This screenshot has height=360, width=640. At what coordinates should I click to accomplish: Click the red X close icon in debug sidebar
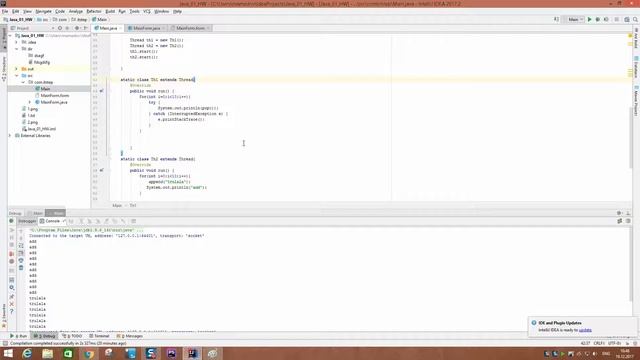(x=11, y=304)
